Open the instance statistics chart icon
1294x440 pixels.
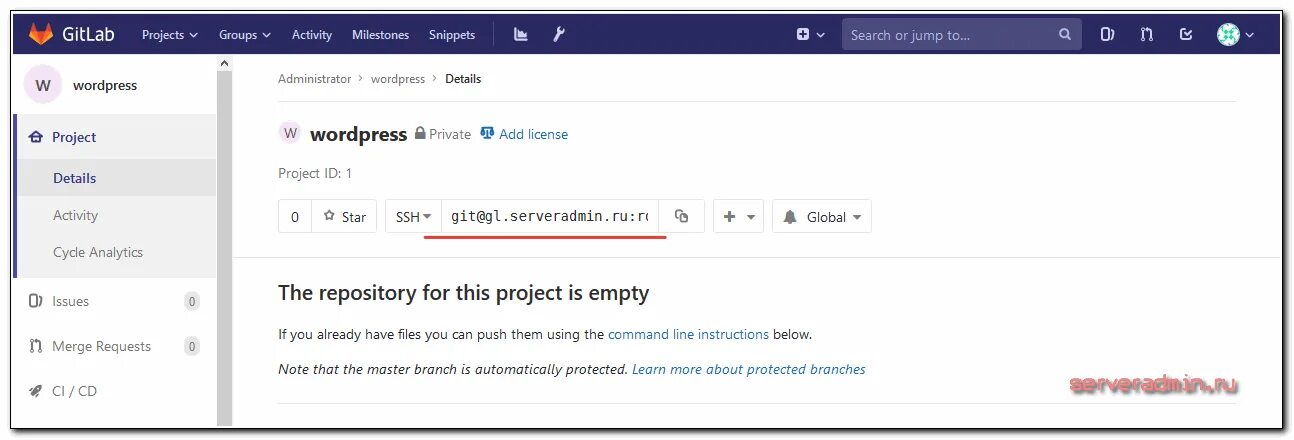click(x=521, y=34)
